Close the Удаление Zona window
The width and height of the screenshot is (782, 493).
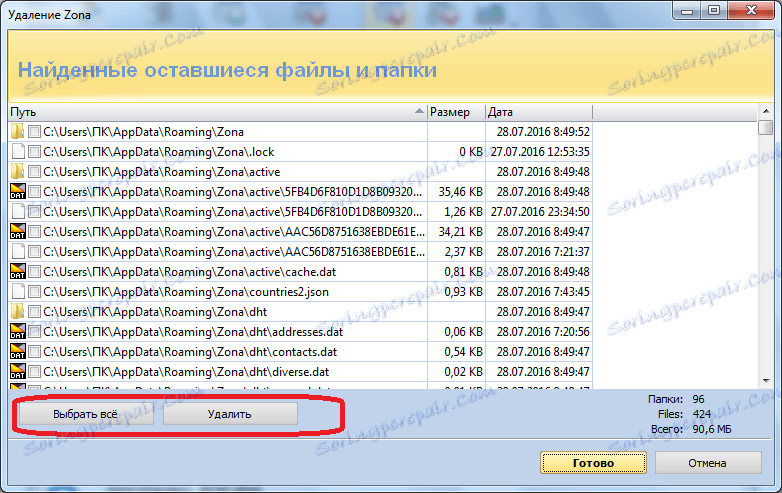[x=752, y=10]
